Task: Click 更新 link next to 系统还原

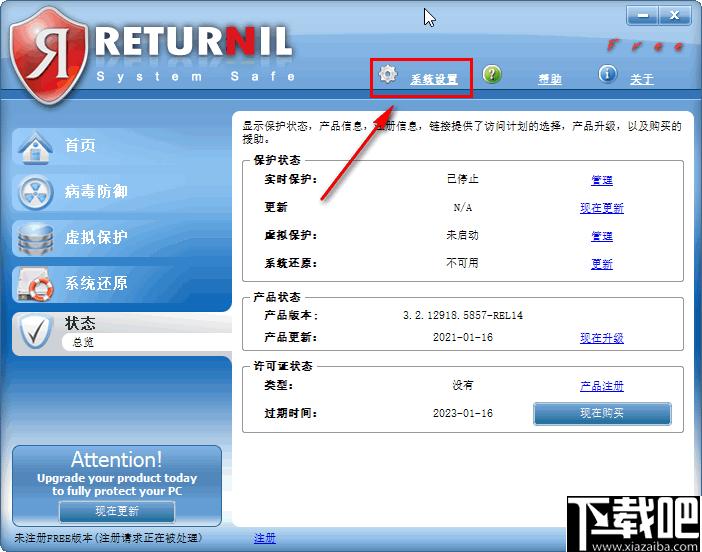Action: click(x=602, y=264)
